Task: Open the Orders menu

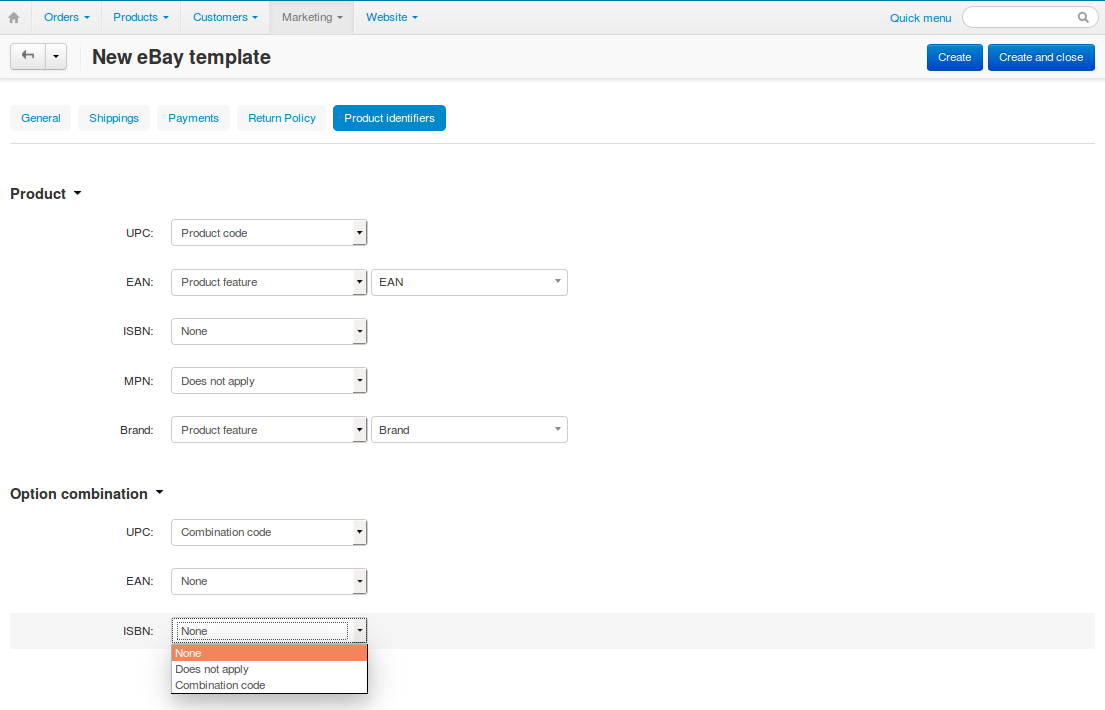Action: 66,18
